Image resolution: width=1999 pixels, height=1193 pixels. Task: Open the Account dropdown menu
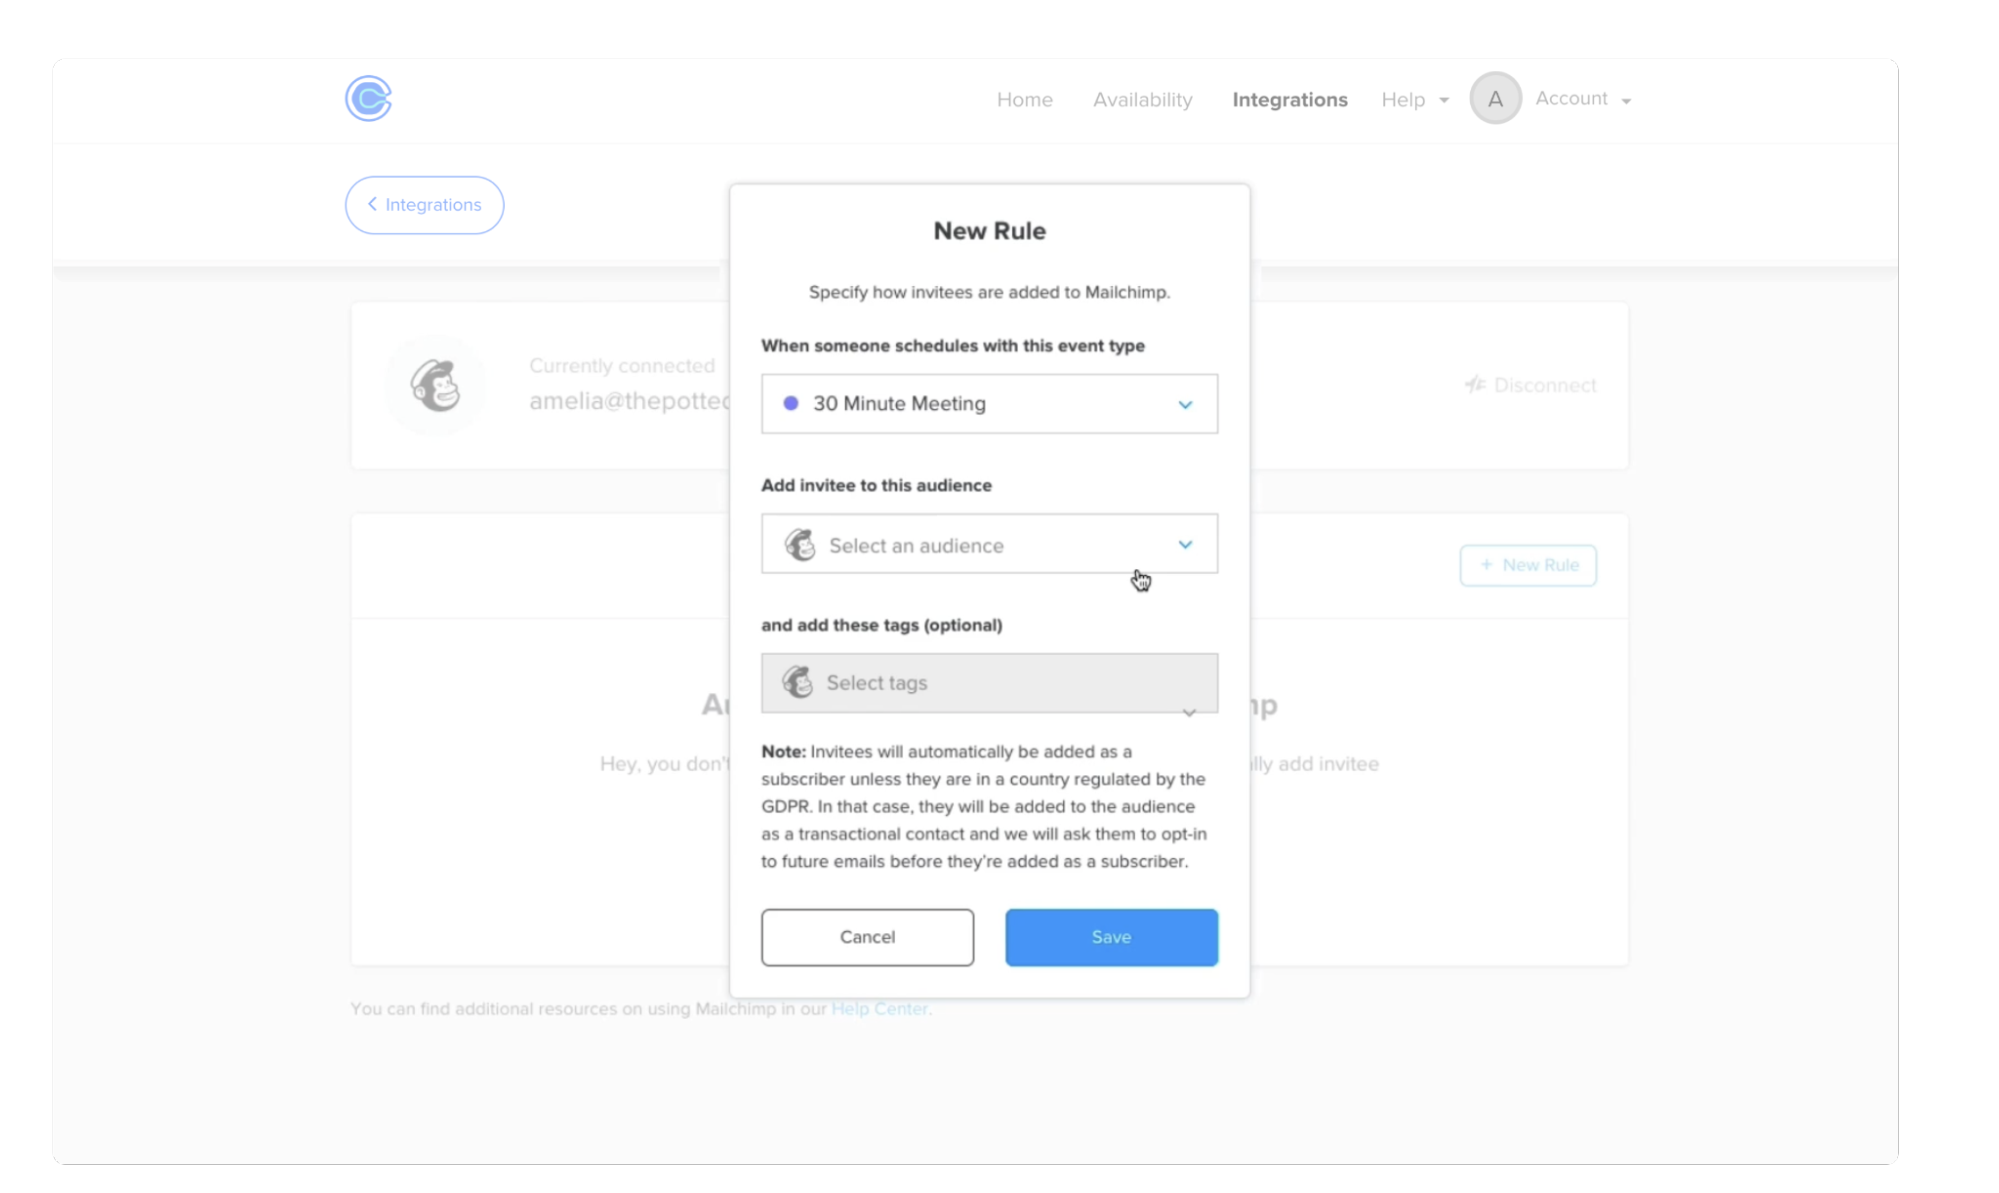coord(1583,99)
